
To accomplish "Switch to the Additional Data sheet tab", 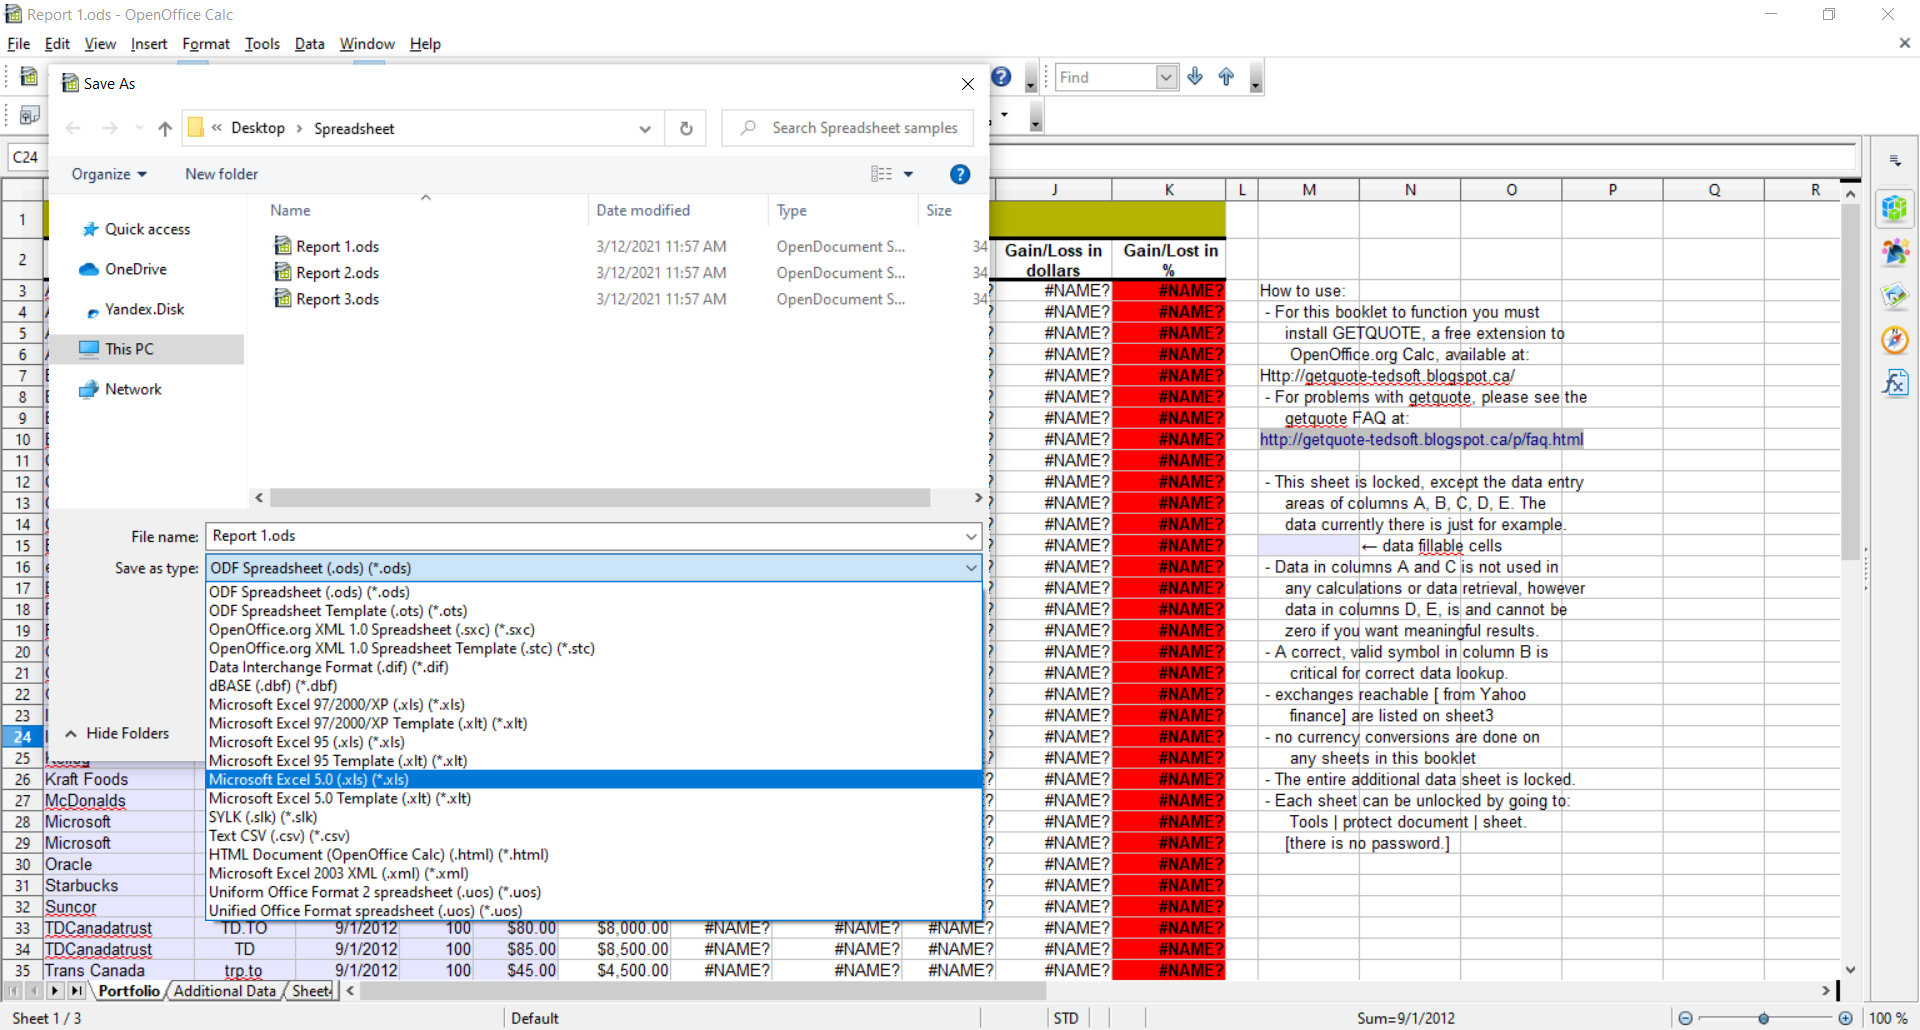I will (224, 991).
